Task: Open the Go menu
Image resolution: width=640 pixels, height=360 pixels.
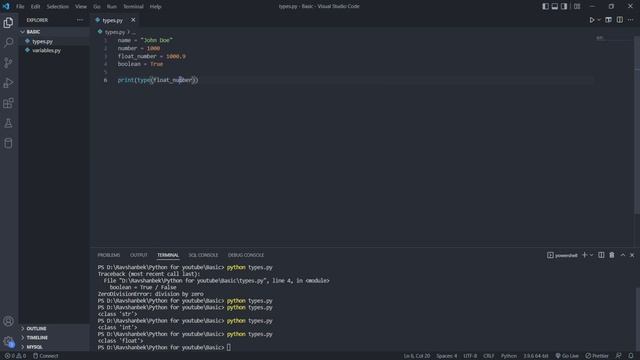Action: [x=97, y=7]
